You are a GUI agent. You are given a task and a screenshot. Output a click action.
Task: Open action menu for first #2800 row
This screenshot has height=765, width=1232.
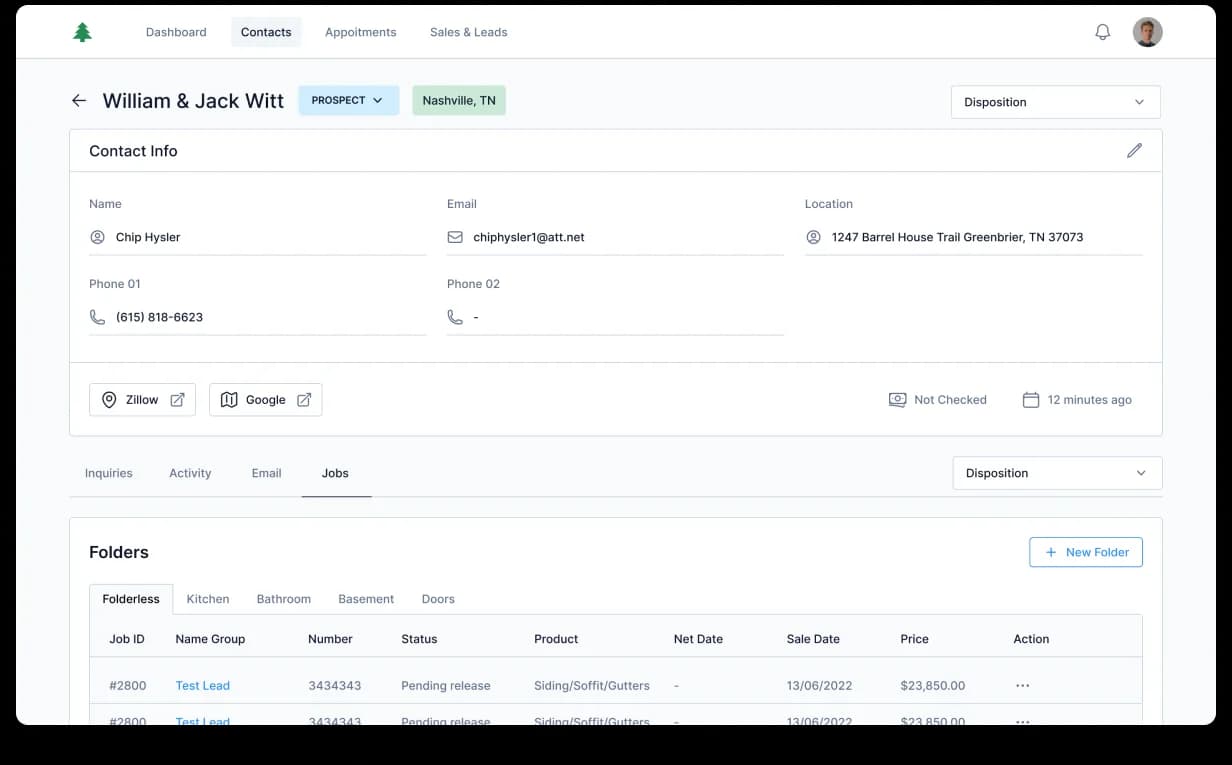coord(1022,686)
